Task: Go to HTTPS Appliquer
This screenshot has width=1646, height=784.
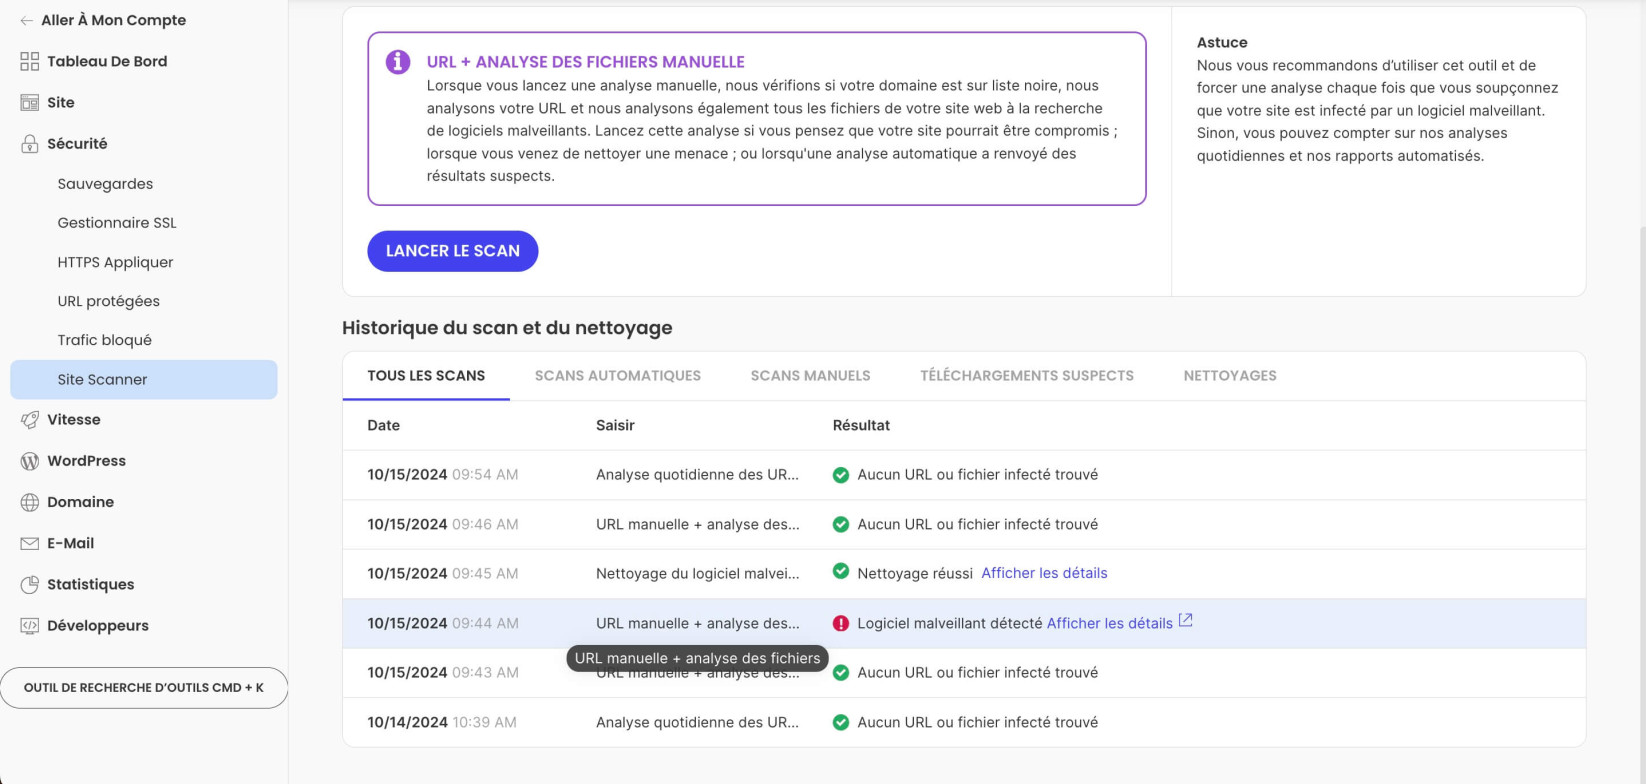Action: coord(115,262)
